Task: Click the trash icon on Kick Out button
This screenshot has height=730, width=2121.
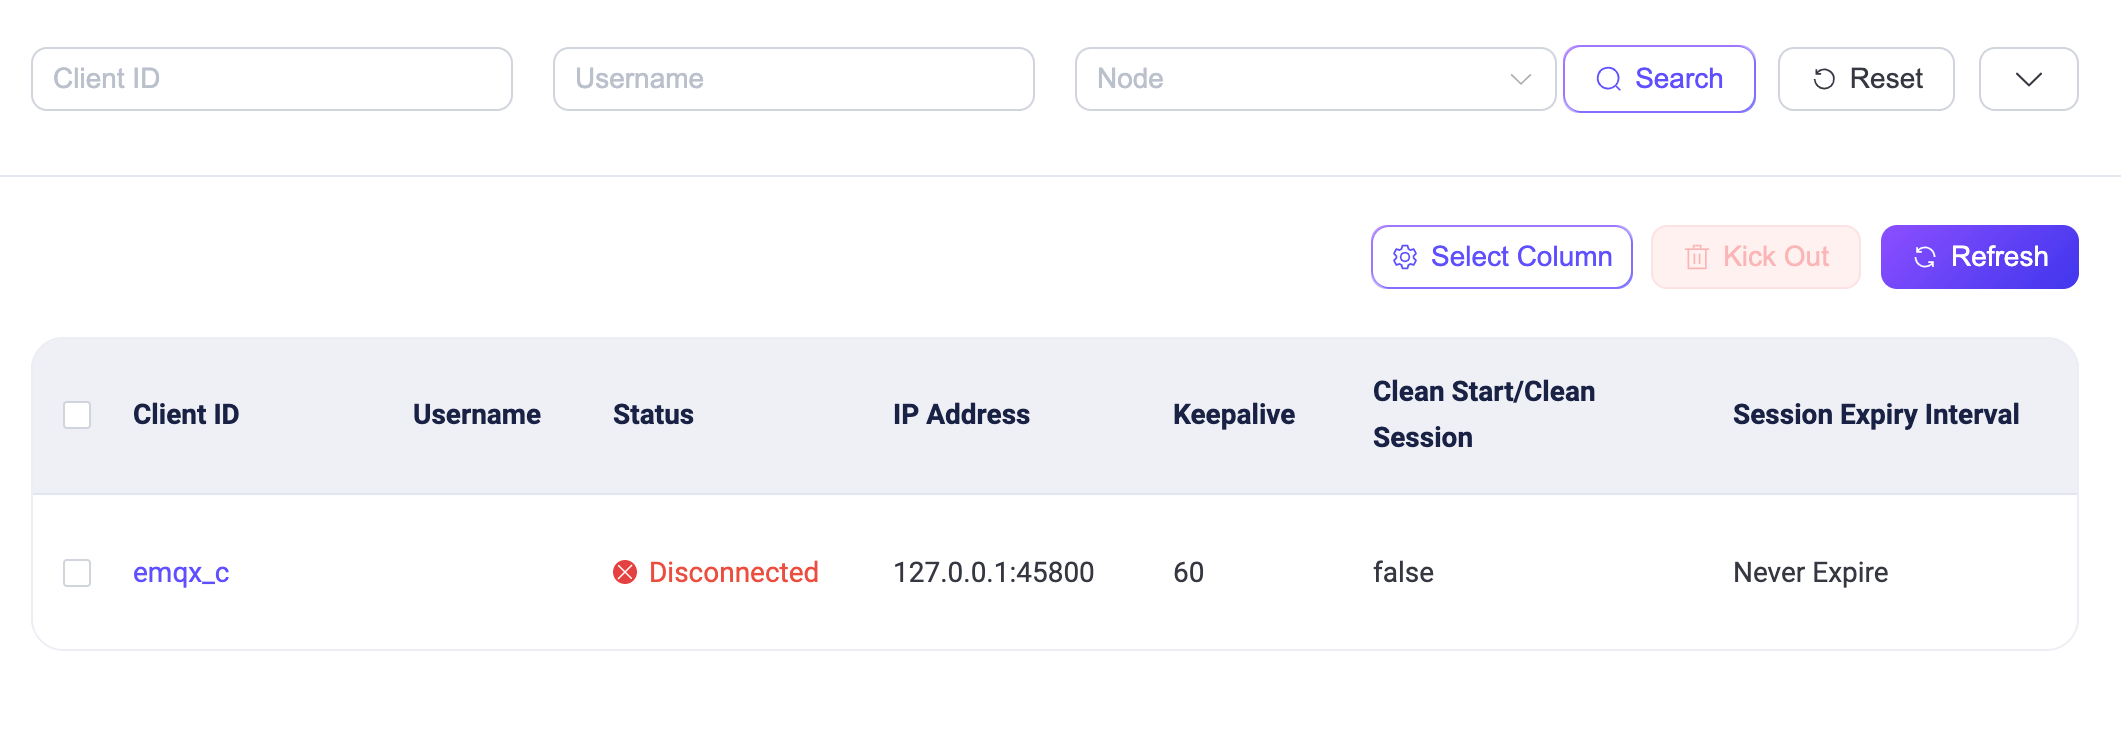Action: 1696,256
